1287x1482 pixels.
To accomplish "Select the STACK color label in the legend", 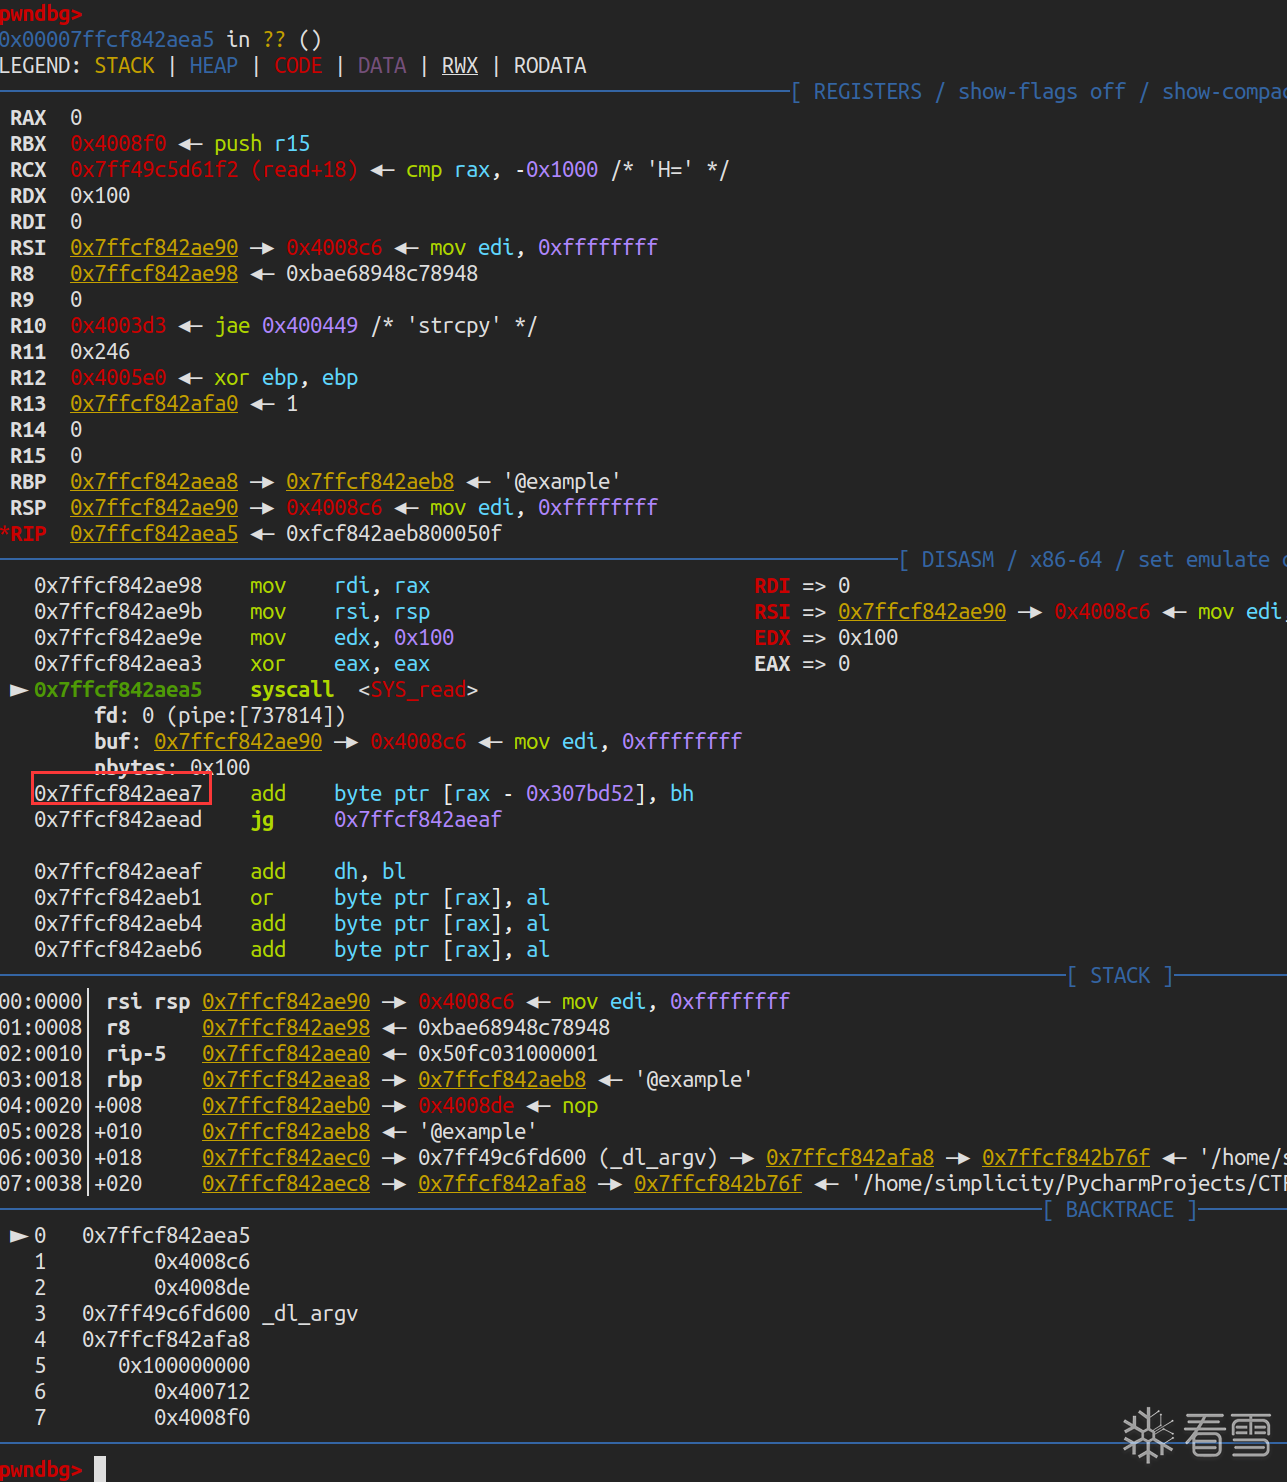I will click(125, 66).
